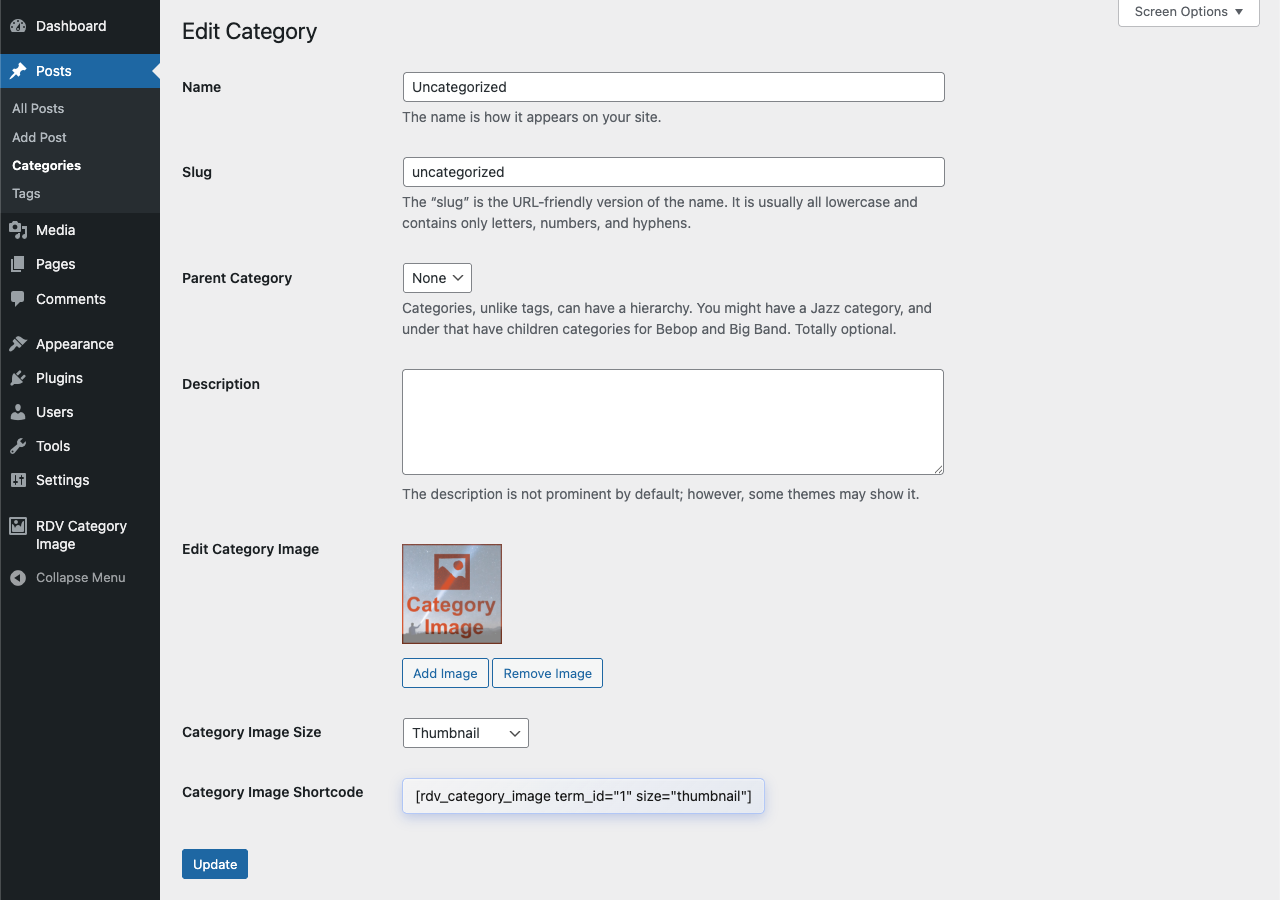Change the Category Image Size dropdown

coord(465,732)
